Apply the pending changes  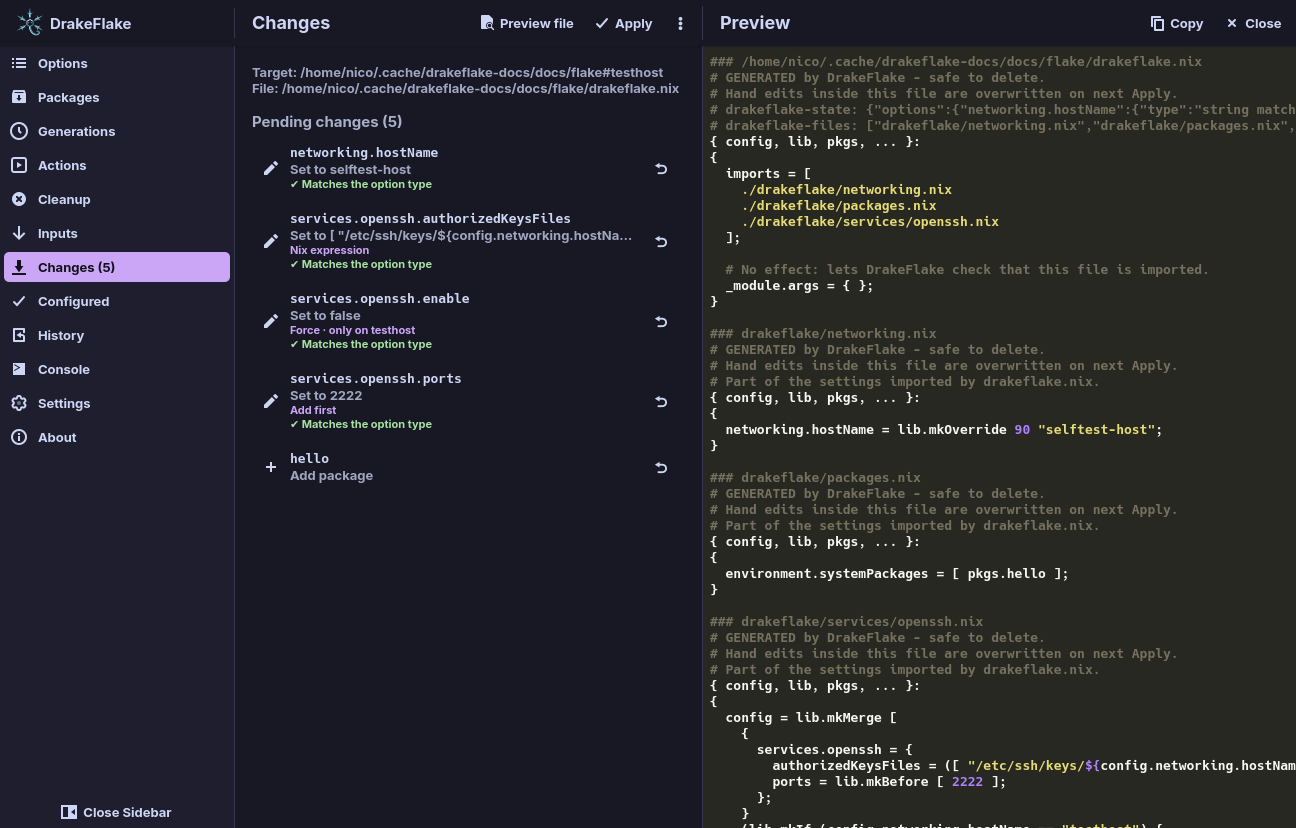[623, 23]
